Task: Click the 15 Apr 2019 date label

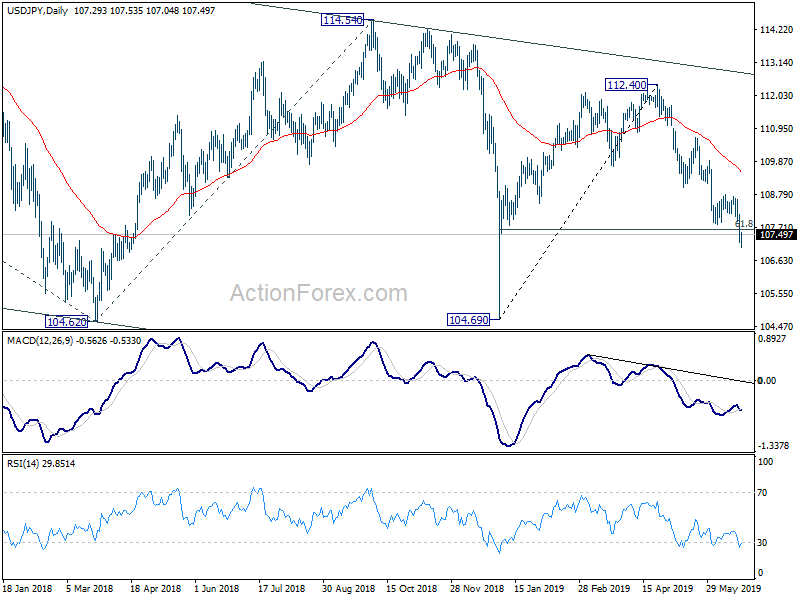Action: 668,589
